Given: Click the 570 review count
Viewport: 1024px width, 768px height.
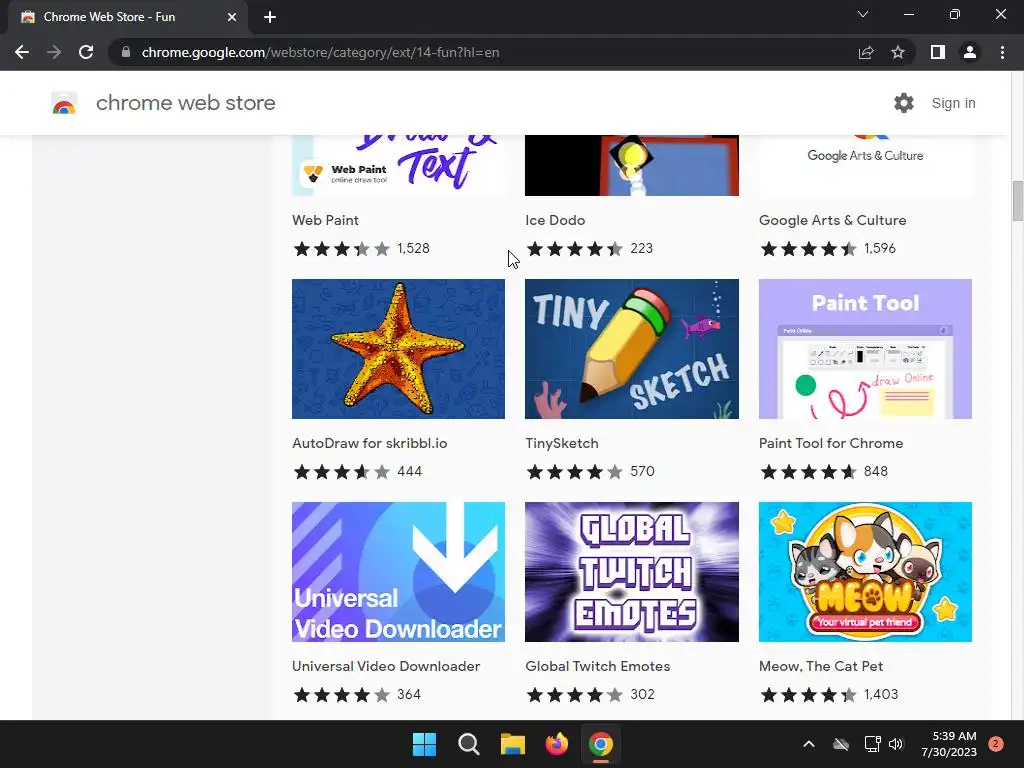Looking at the screenshot, I should (642, 471).
